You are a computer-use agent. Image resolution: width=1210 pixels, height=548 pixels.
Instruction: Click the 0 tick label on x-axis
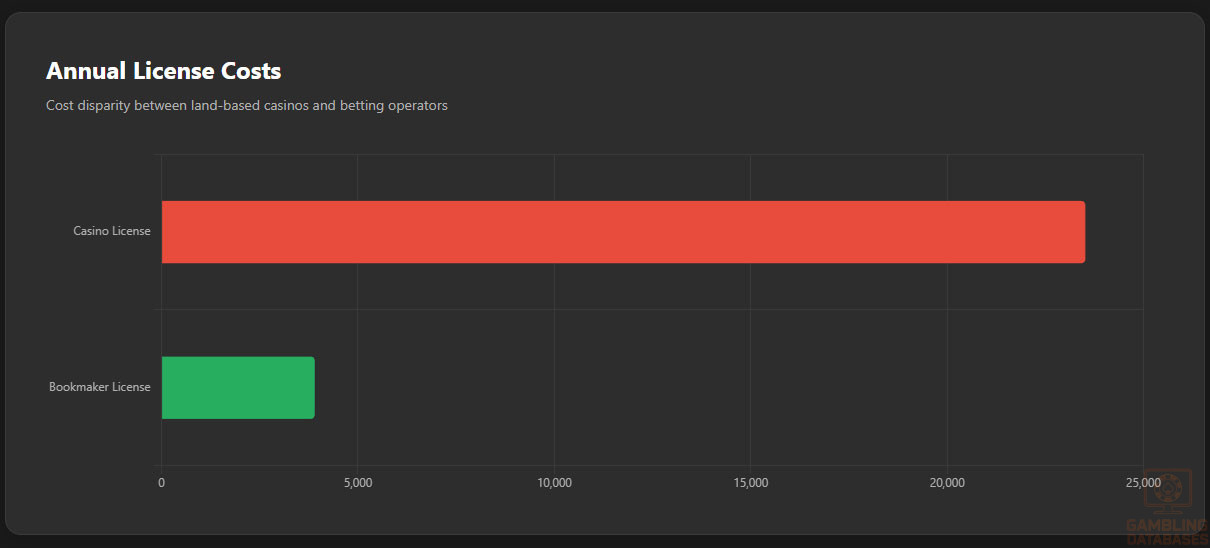[161, 483]
